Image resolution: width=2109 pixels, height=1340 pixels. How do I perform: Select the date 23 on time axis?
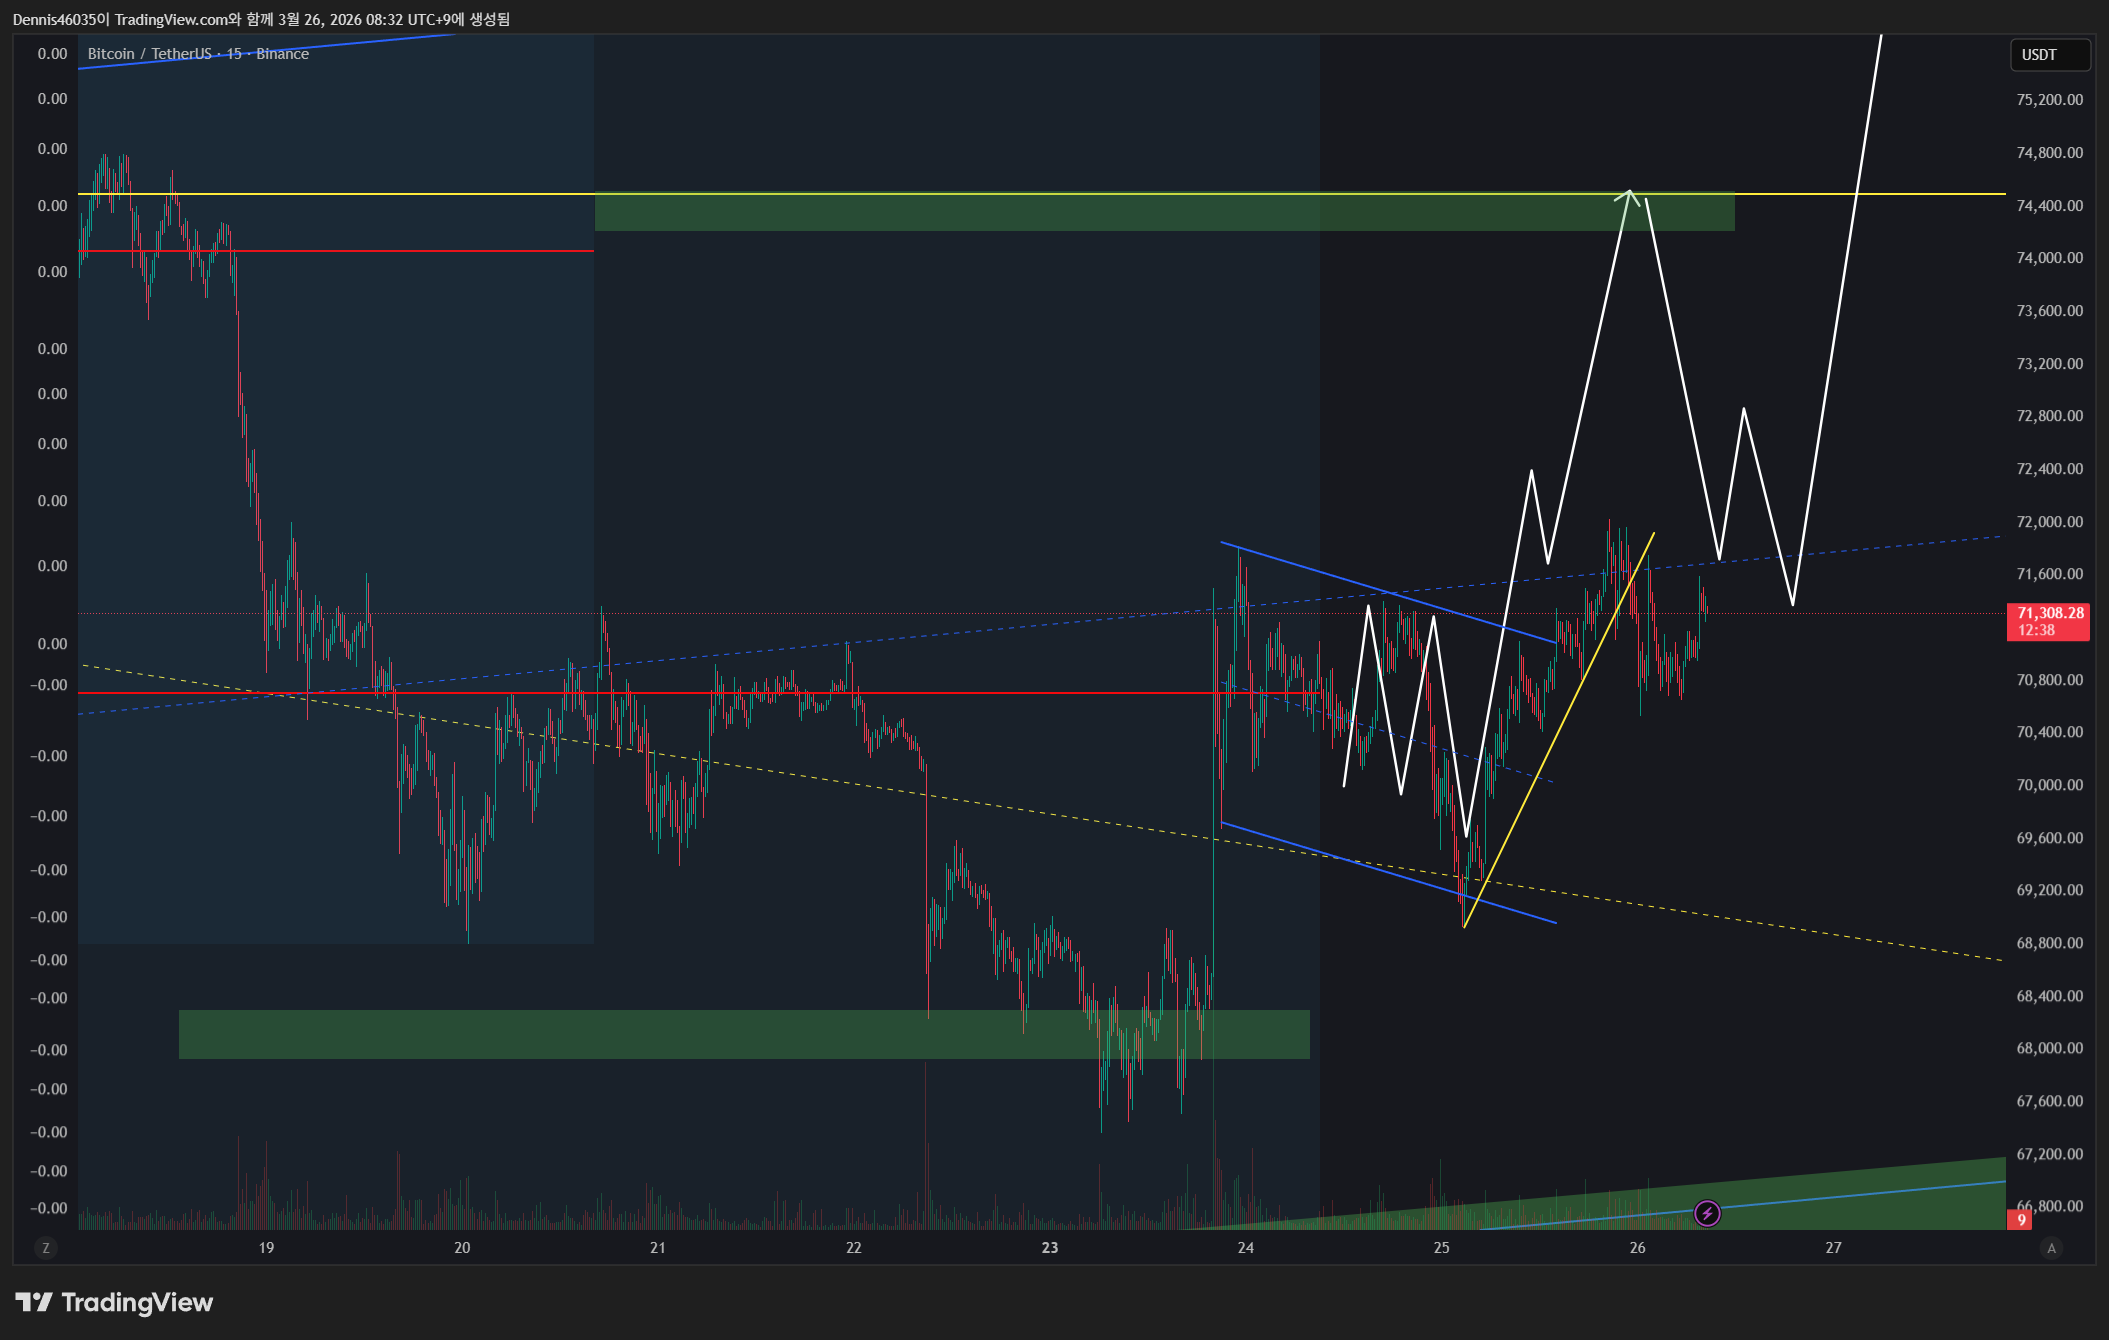coord(1049,1248)
